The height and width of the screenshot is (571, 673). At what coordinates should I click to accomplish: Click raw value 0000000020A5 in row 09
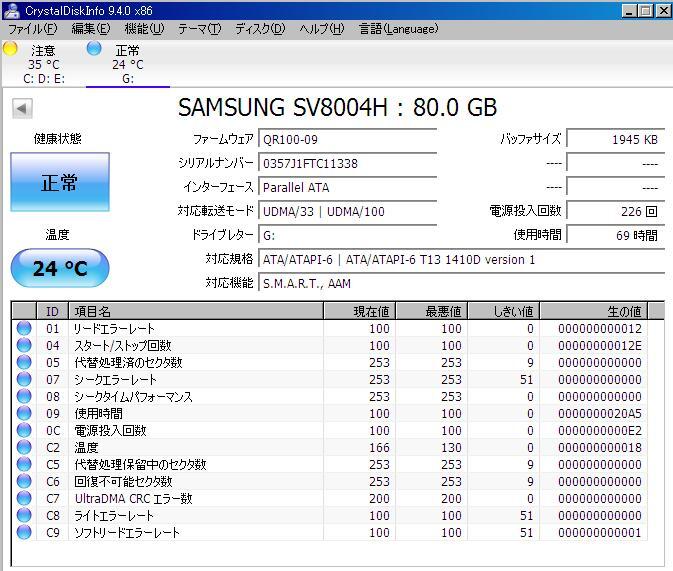600,414
